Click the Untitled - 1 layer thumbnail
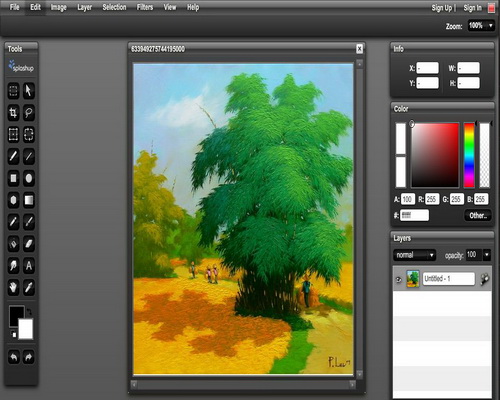Image resolution: width=500 pixels, height=400 pixels. point(413,279)
